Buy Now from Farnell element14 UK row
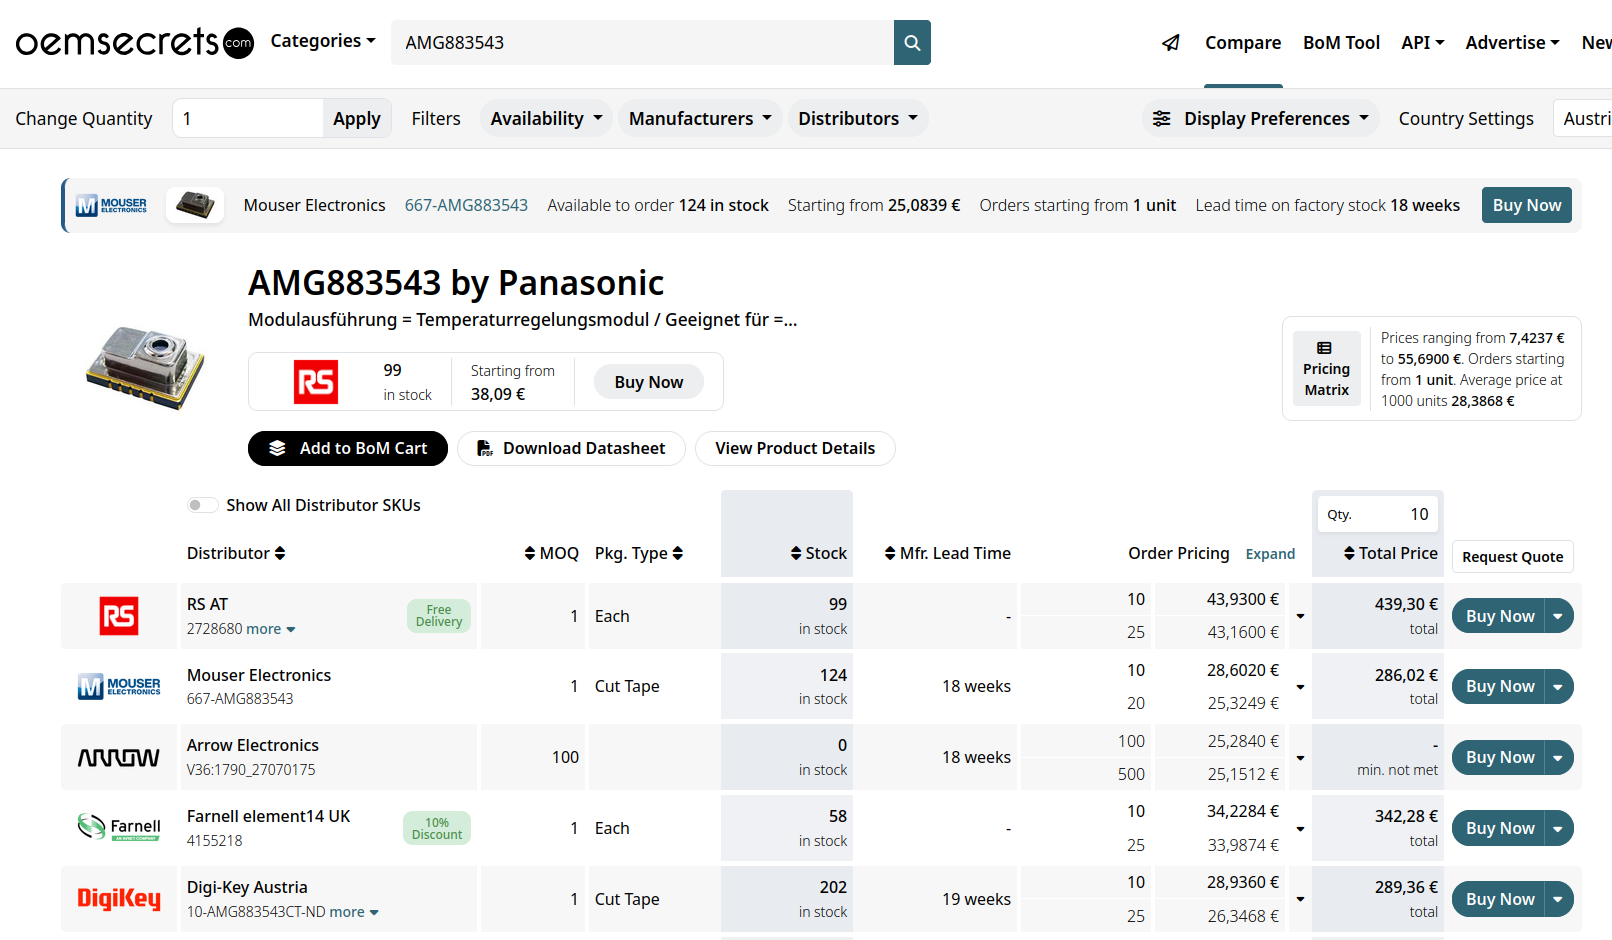The image size is (1612, 940). coord(1499,828)
